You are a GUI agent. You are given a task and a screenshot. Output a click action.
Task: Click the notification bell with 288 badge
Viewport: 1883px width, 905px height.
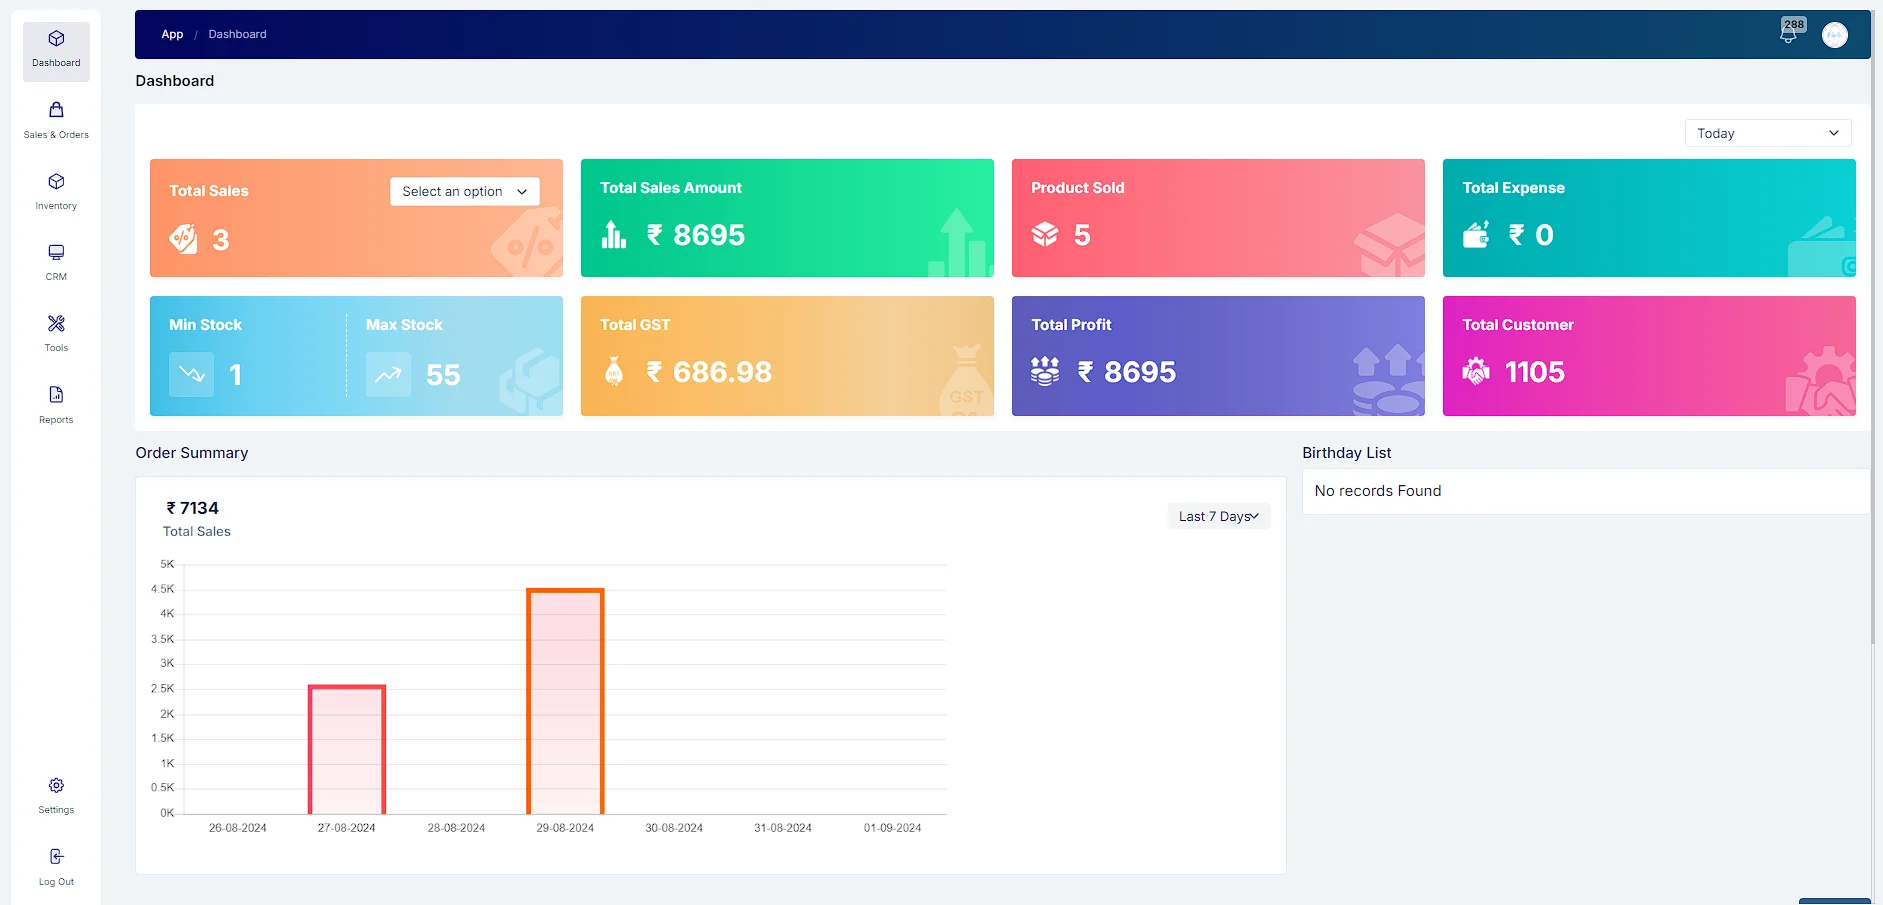coord(1789,32)
